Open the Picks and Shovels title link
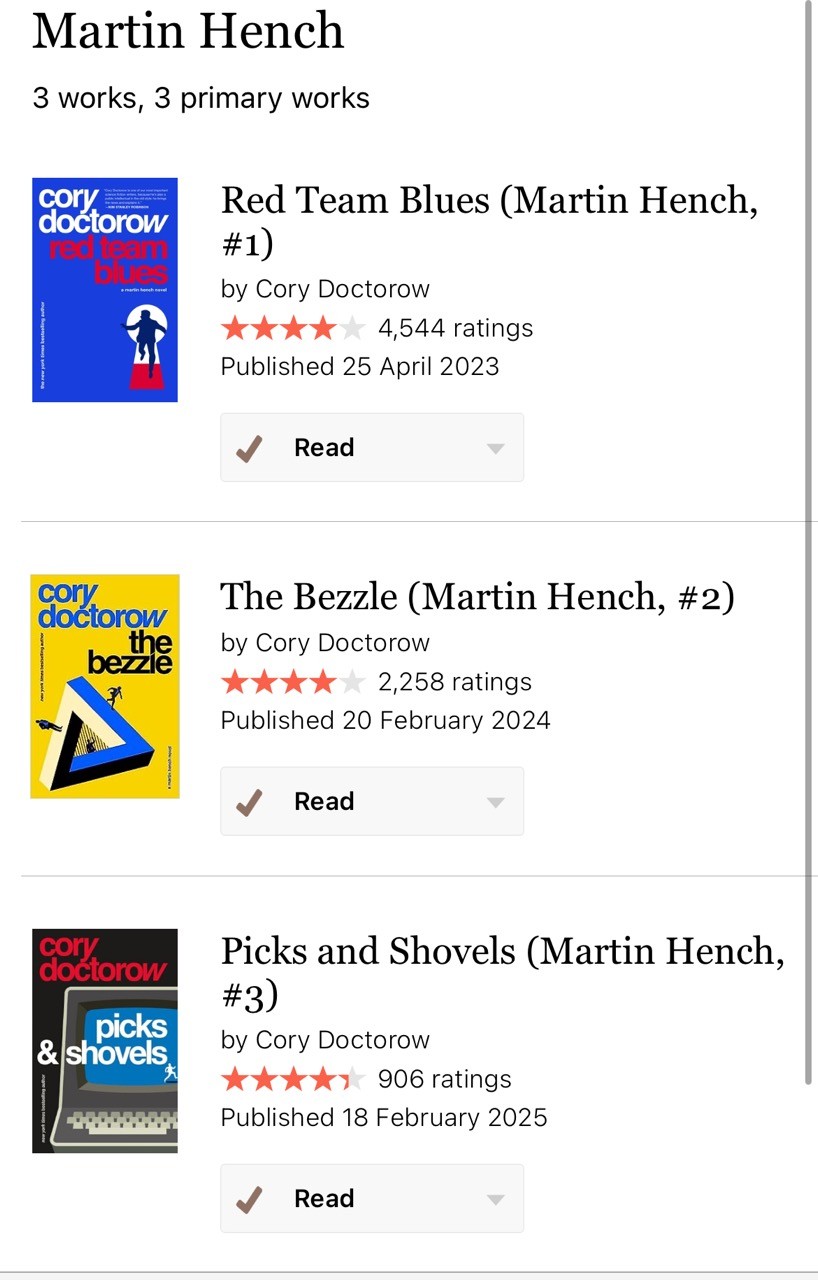Viewport: 818px width, 1280px height. pos(502,972)
